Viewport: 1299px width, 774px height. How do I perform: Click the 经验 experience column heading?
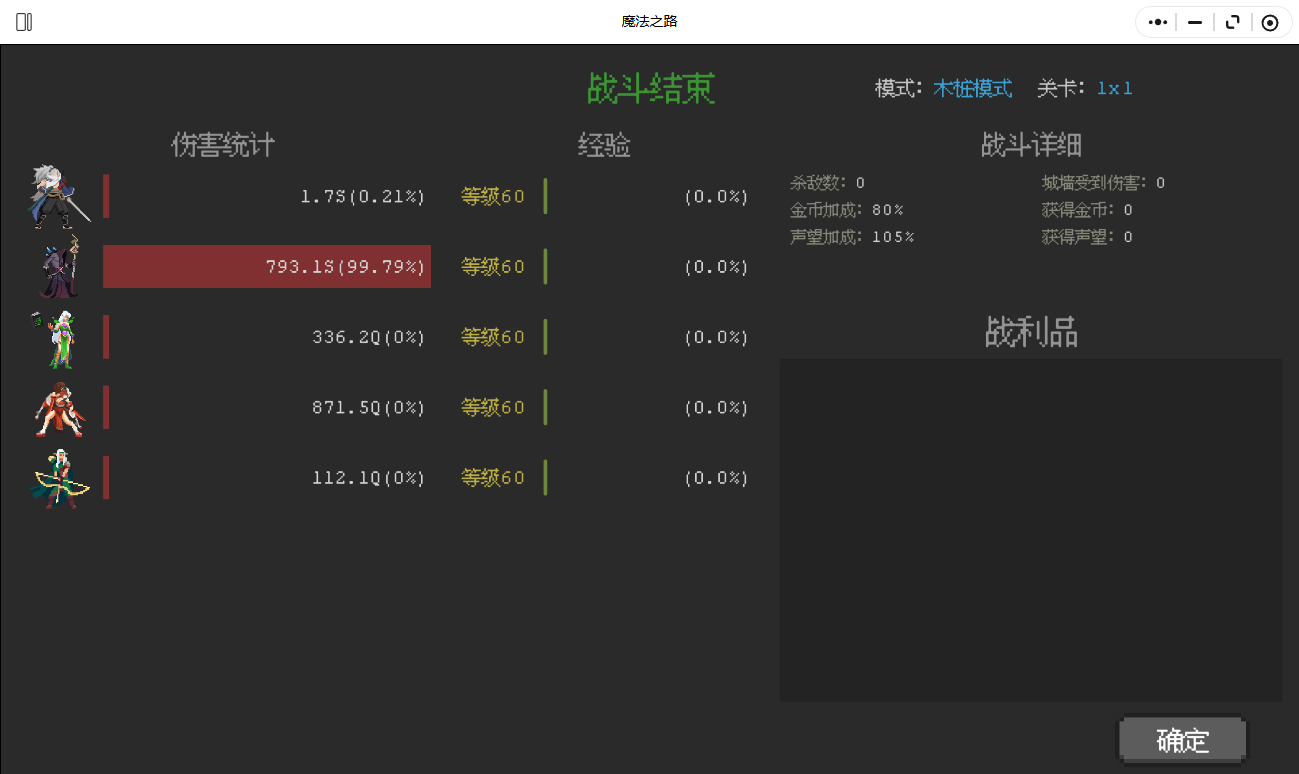pyautogui.click(x=604, y=146)
